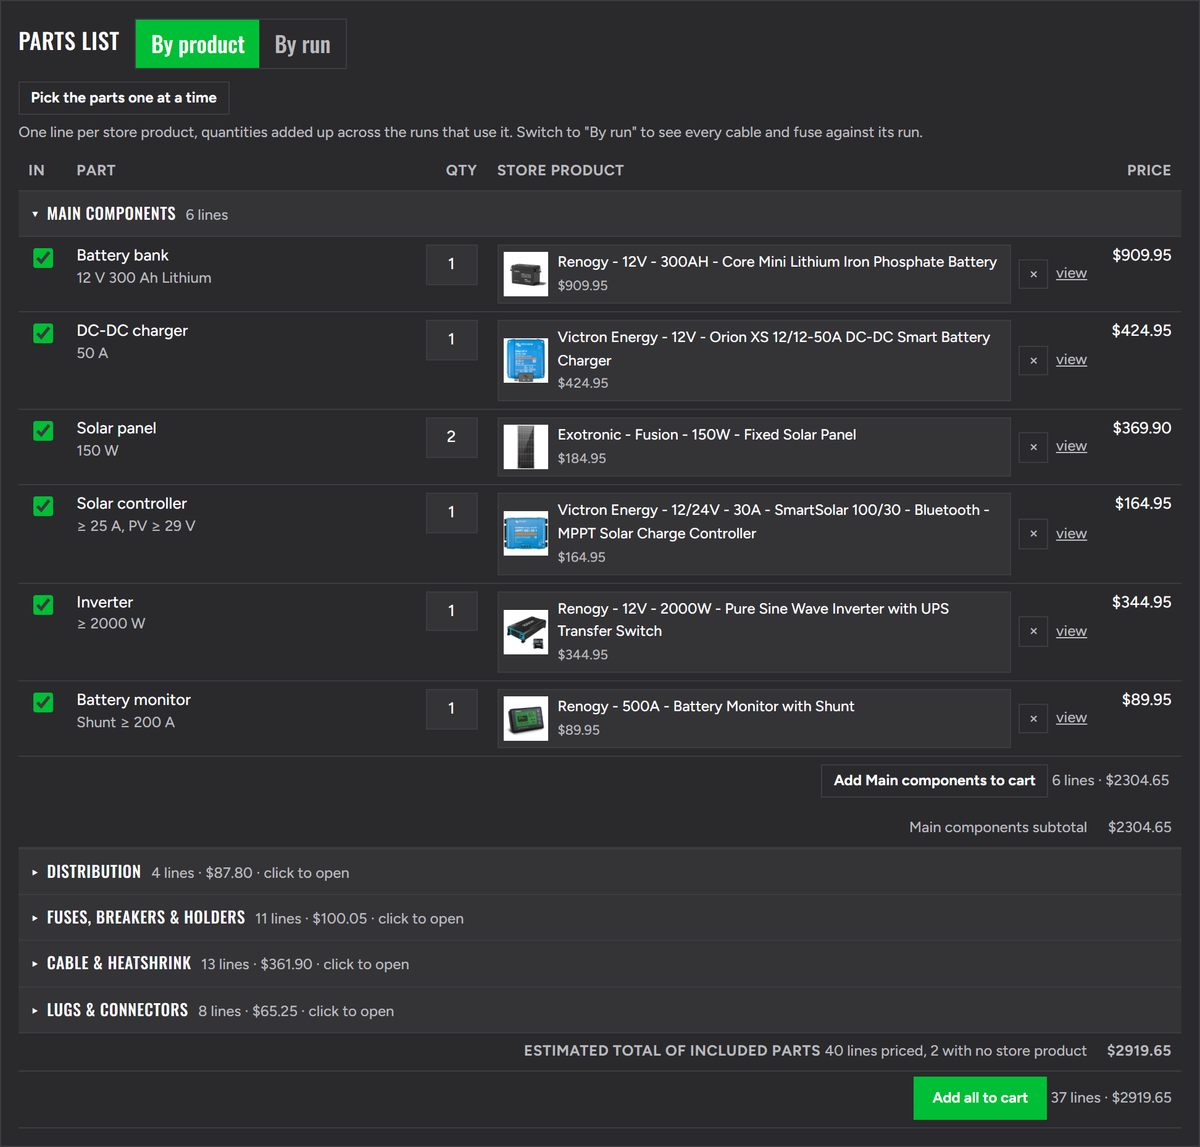Collapse the Main Components section
Viewport: 1200px width, 1147px height.
coord(600,214)
